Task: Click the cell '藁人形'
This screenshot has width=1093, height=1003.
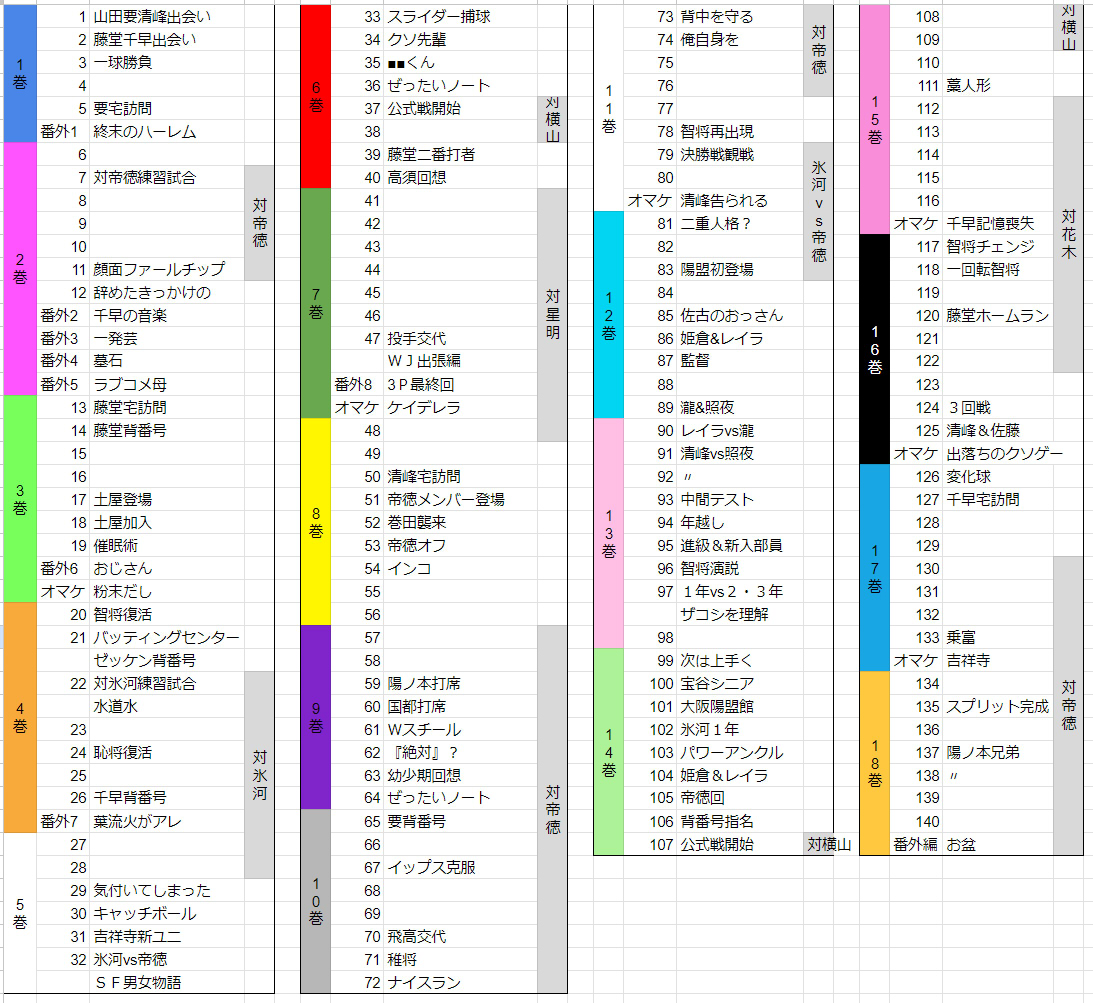Action: pyautogui.click(x=998, y=86)
